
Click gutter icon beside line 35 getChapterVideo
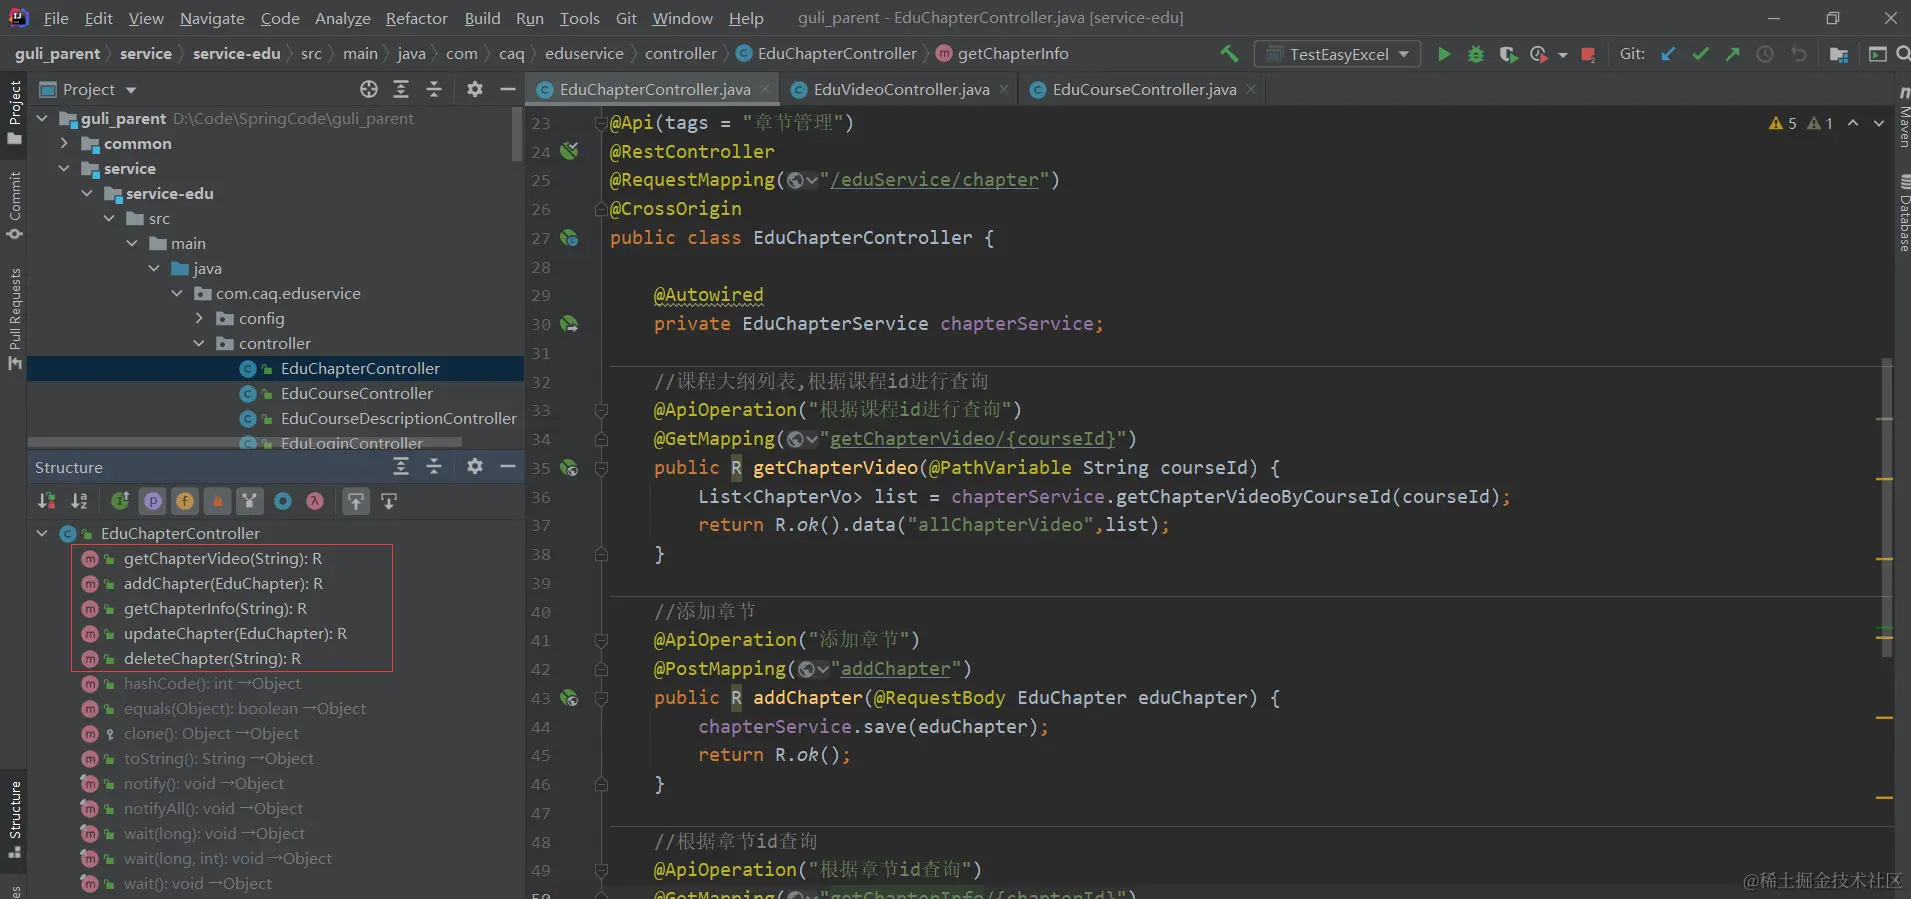[569, 467]
